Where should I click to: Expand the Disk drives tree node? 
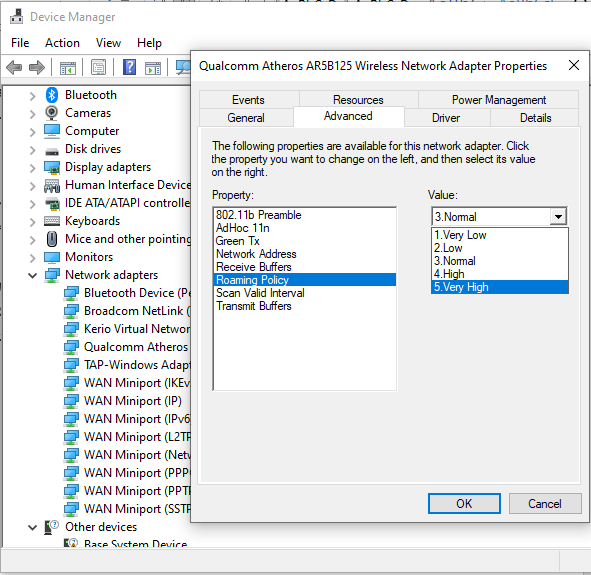point(32,150)
